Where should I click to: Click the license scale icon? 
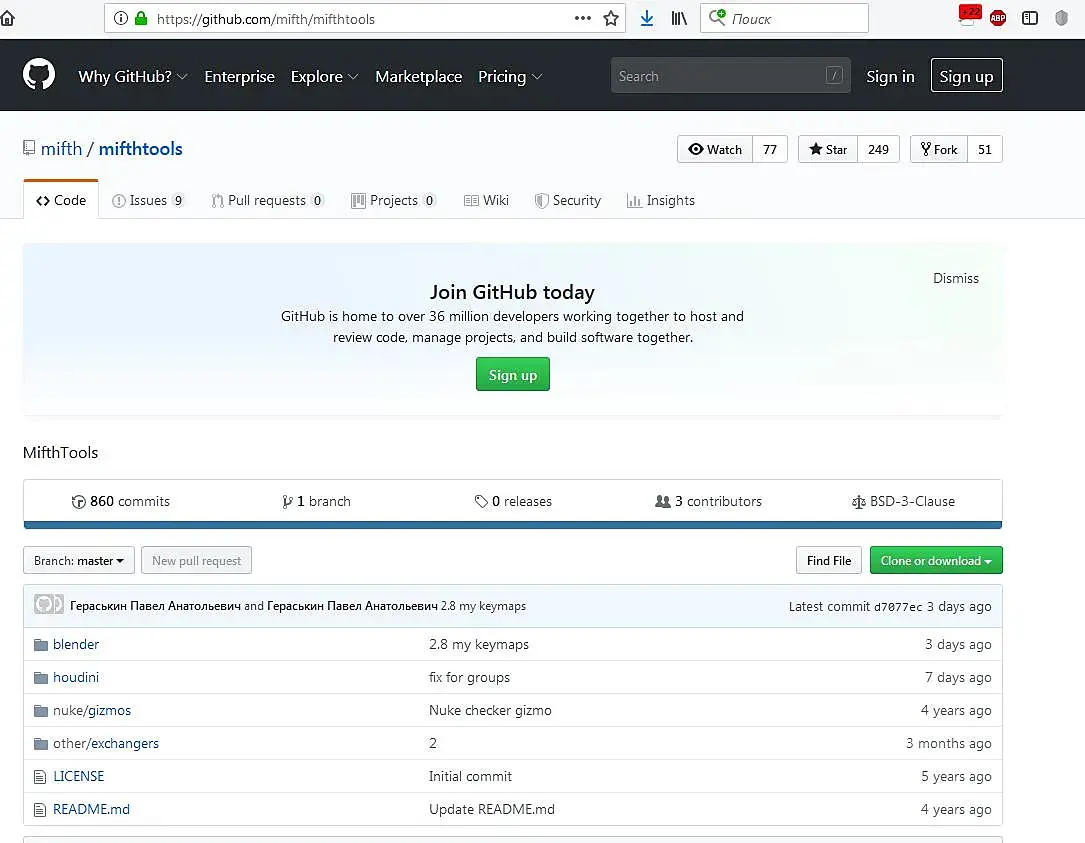tap(858, 502)
